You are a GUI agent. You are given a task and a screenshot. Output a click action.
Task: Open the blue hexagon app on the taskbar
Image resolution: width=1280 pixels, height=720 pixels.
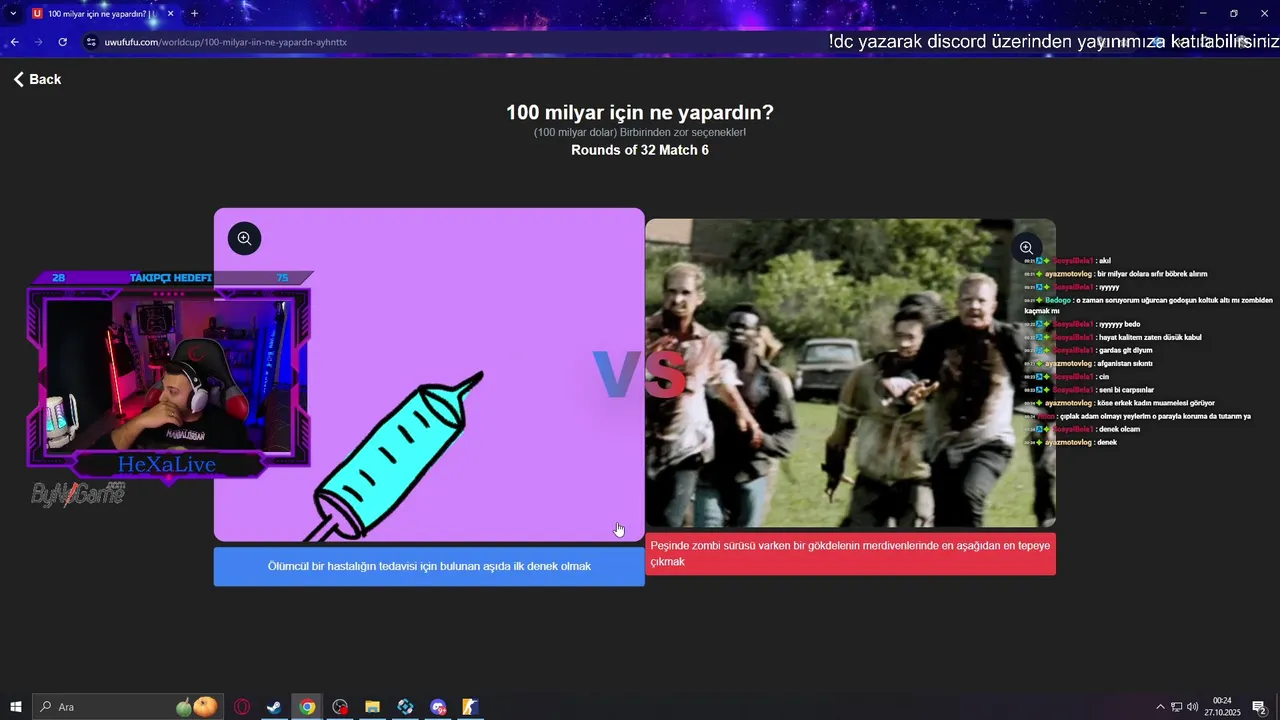click(x=405, y=707)
